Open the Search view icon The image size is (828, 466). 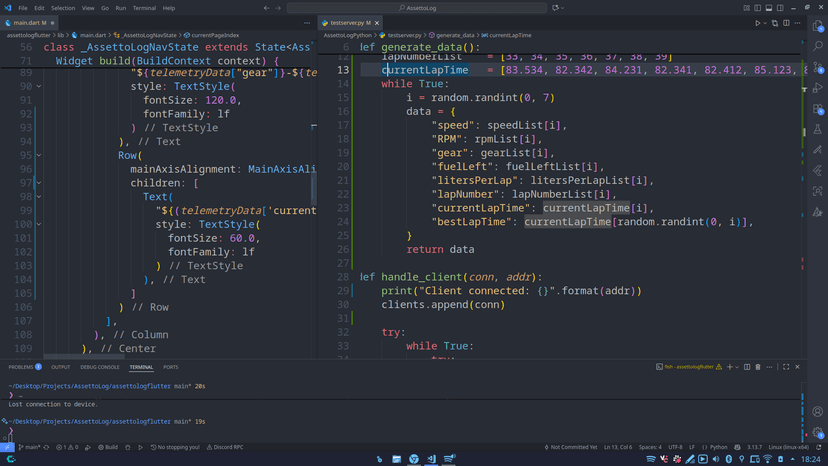tap(817, 46)
